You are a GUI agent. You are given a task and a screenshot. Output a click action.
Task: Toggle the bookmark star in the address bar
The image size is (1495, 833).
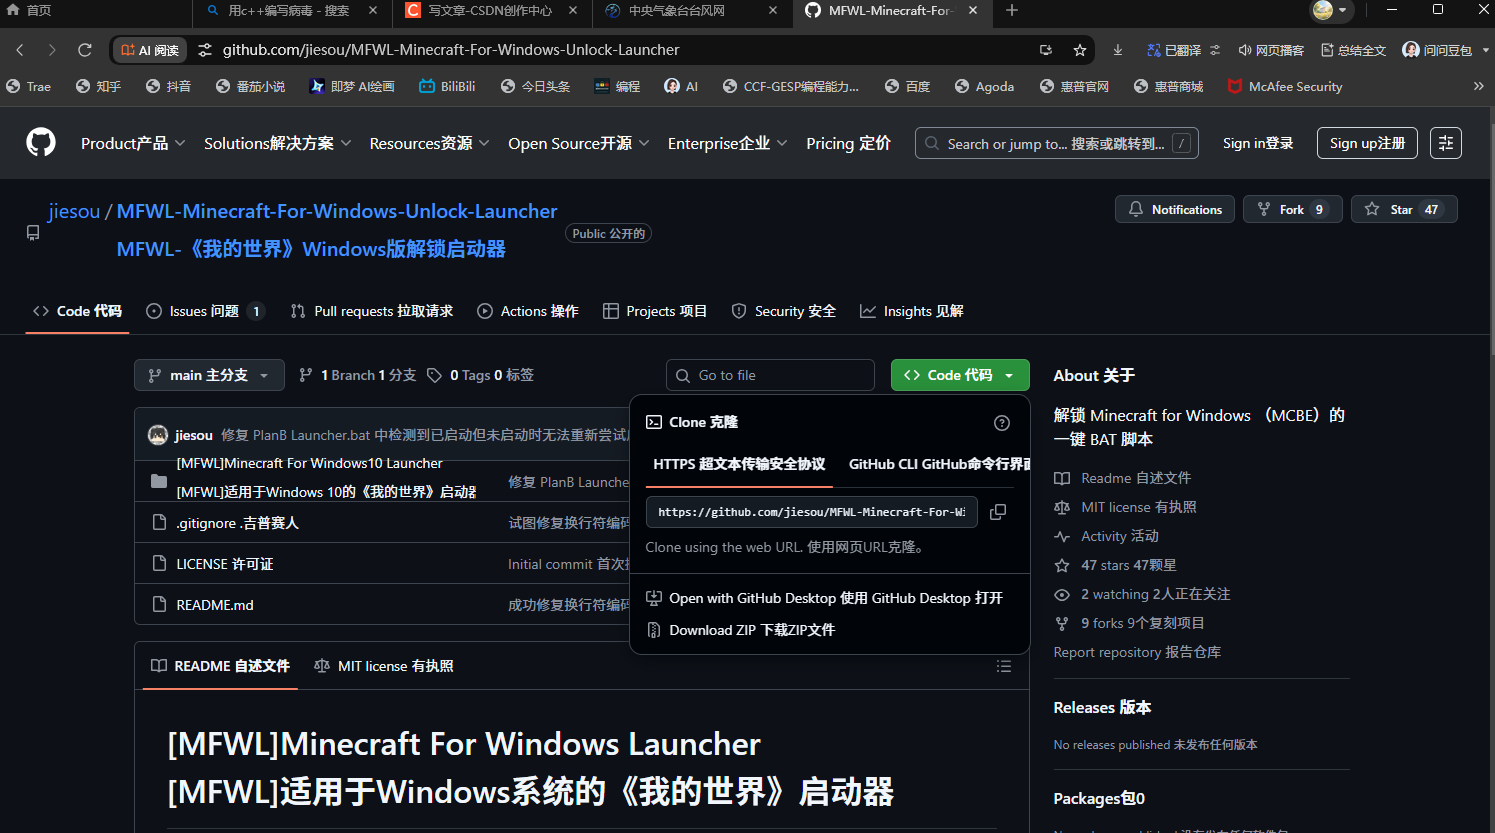click(1080, 49)
